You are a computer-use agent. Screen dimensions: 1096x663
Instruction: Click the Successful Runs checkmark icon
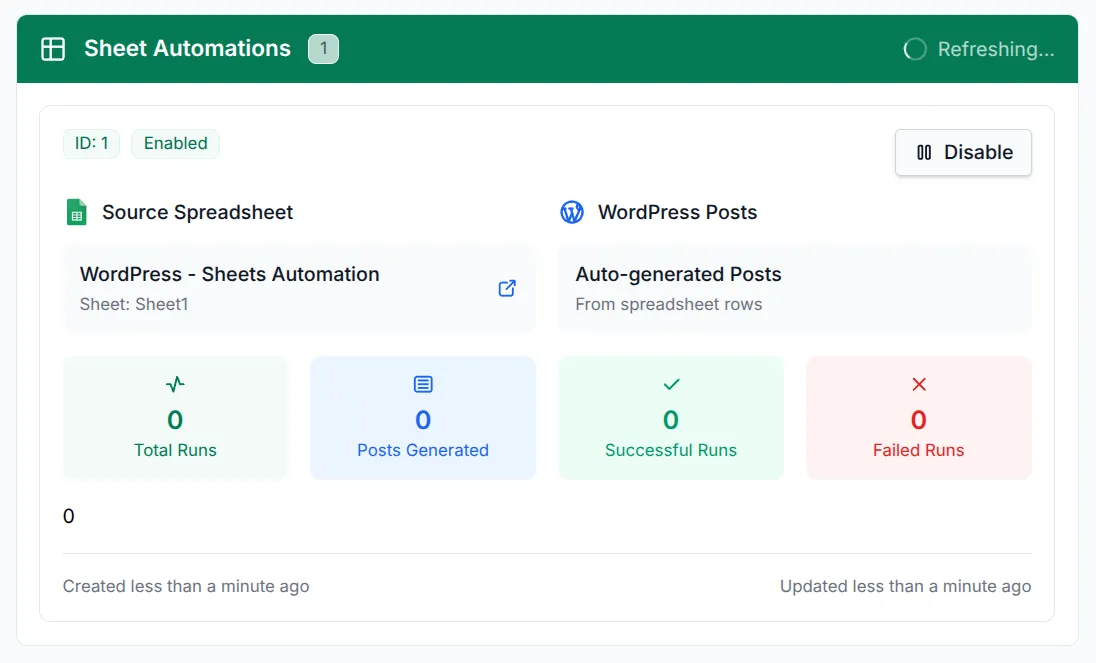[670, 384]
